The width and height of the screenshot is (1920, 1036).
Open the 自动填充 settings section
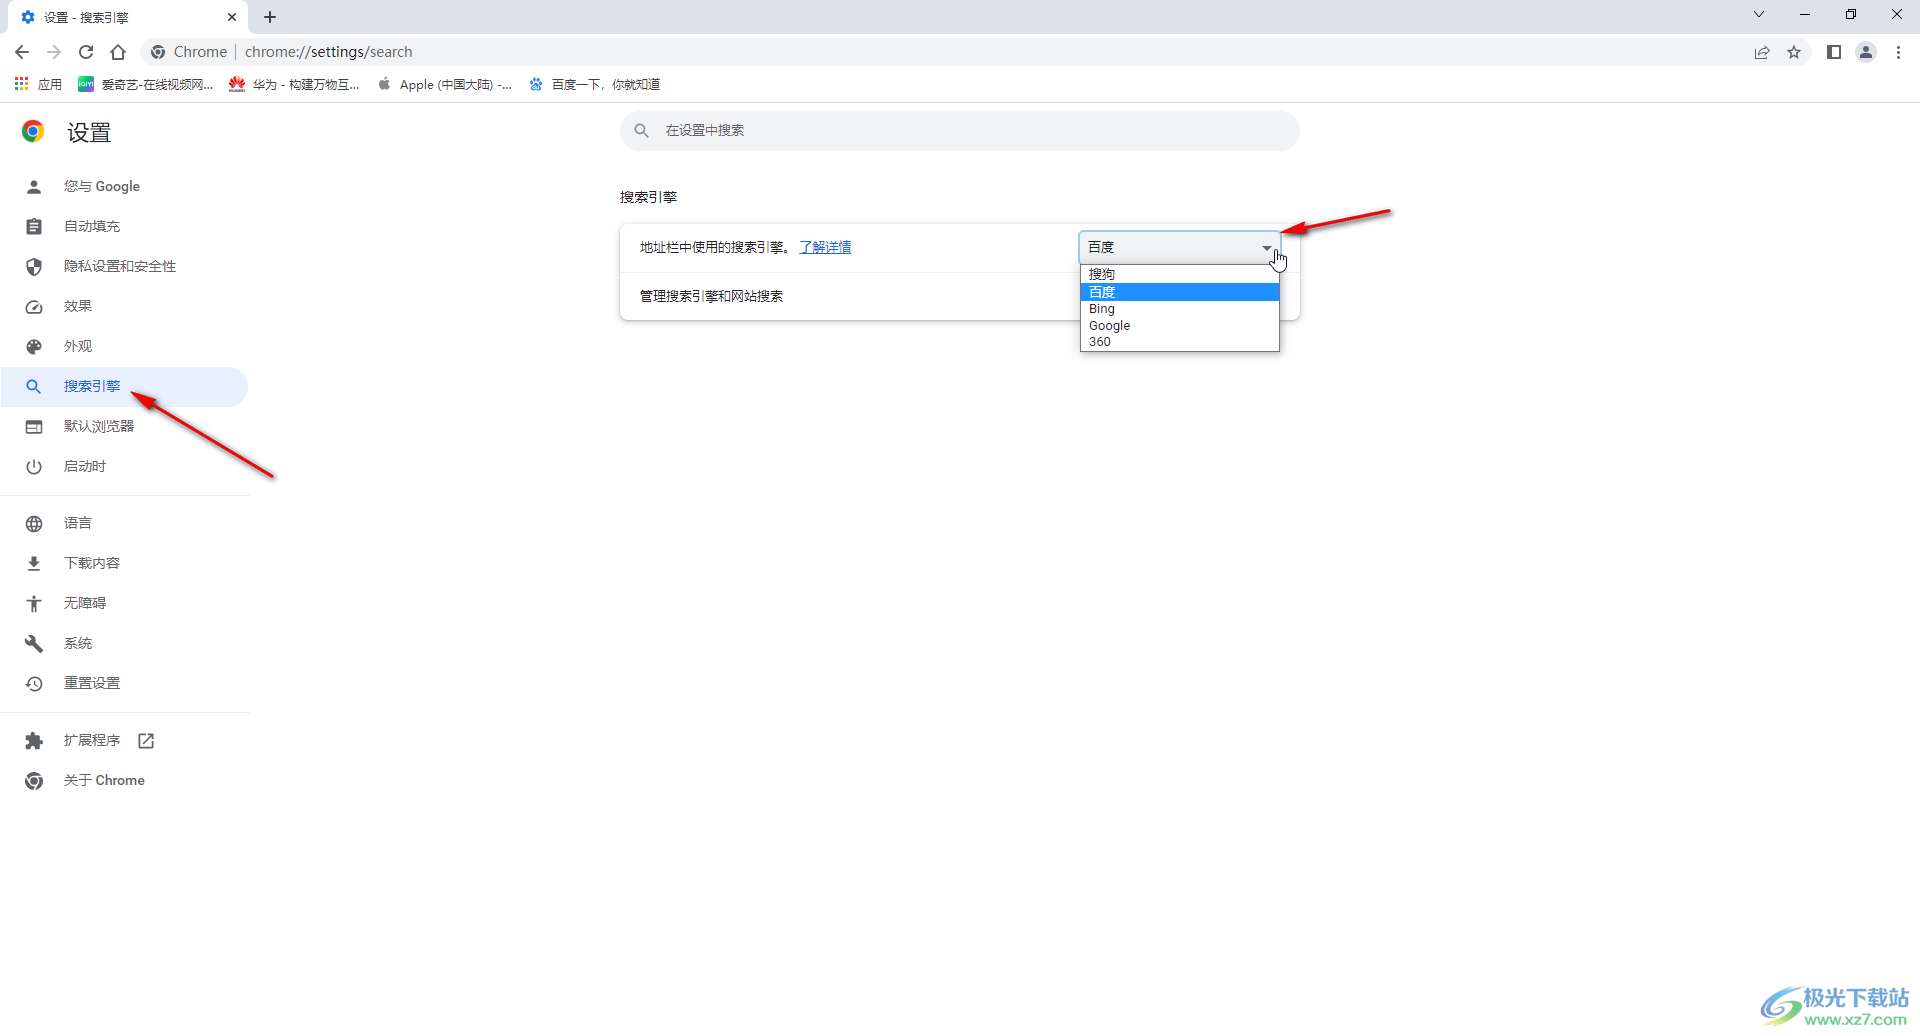pyautogui.click(x=124, y=227)
